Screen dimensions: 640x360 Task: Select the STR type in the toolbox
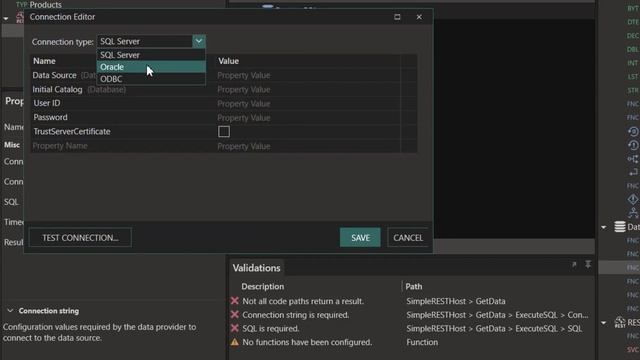pos(633,90)
